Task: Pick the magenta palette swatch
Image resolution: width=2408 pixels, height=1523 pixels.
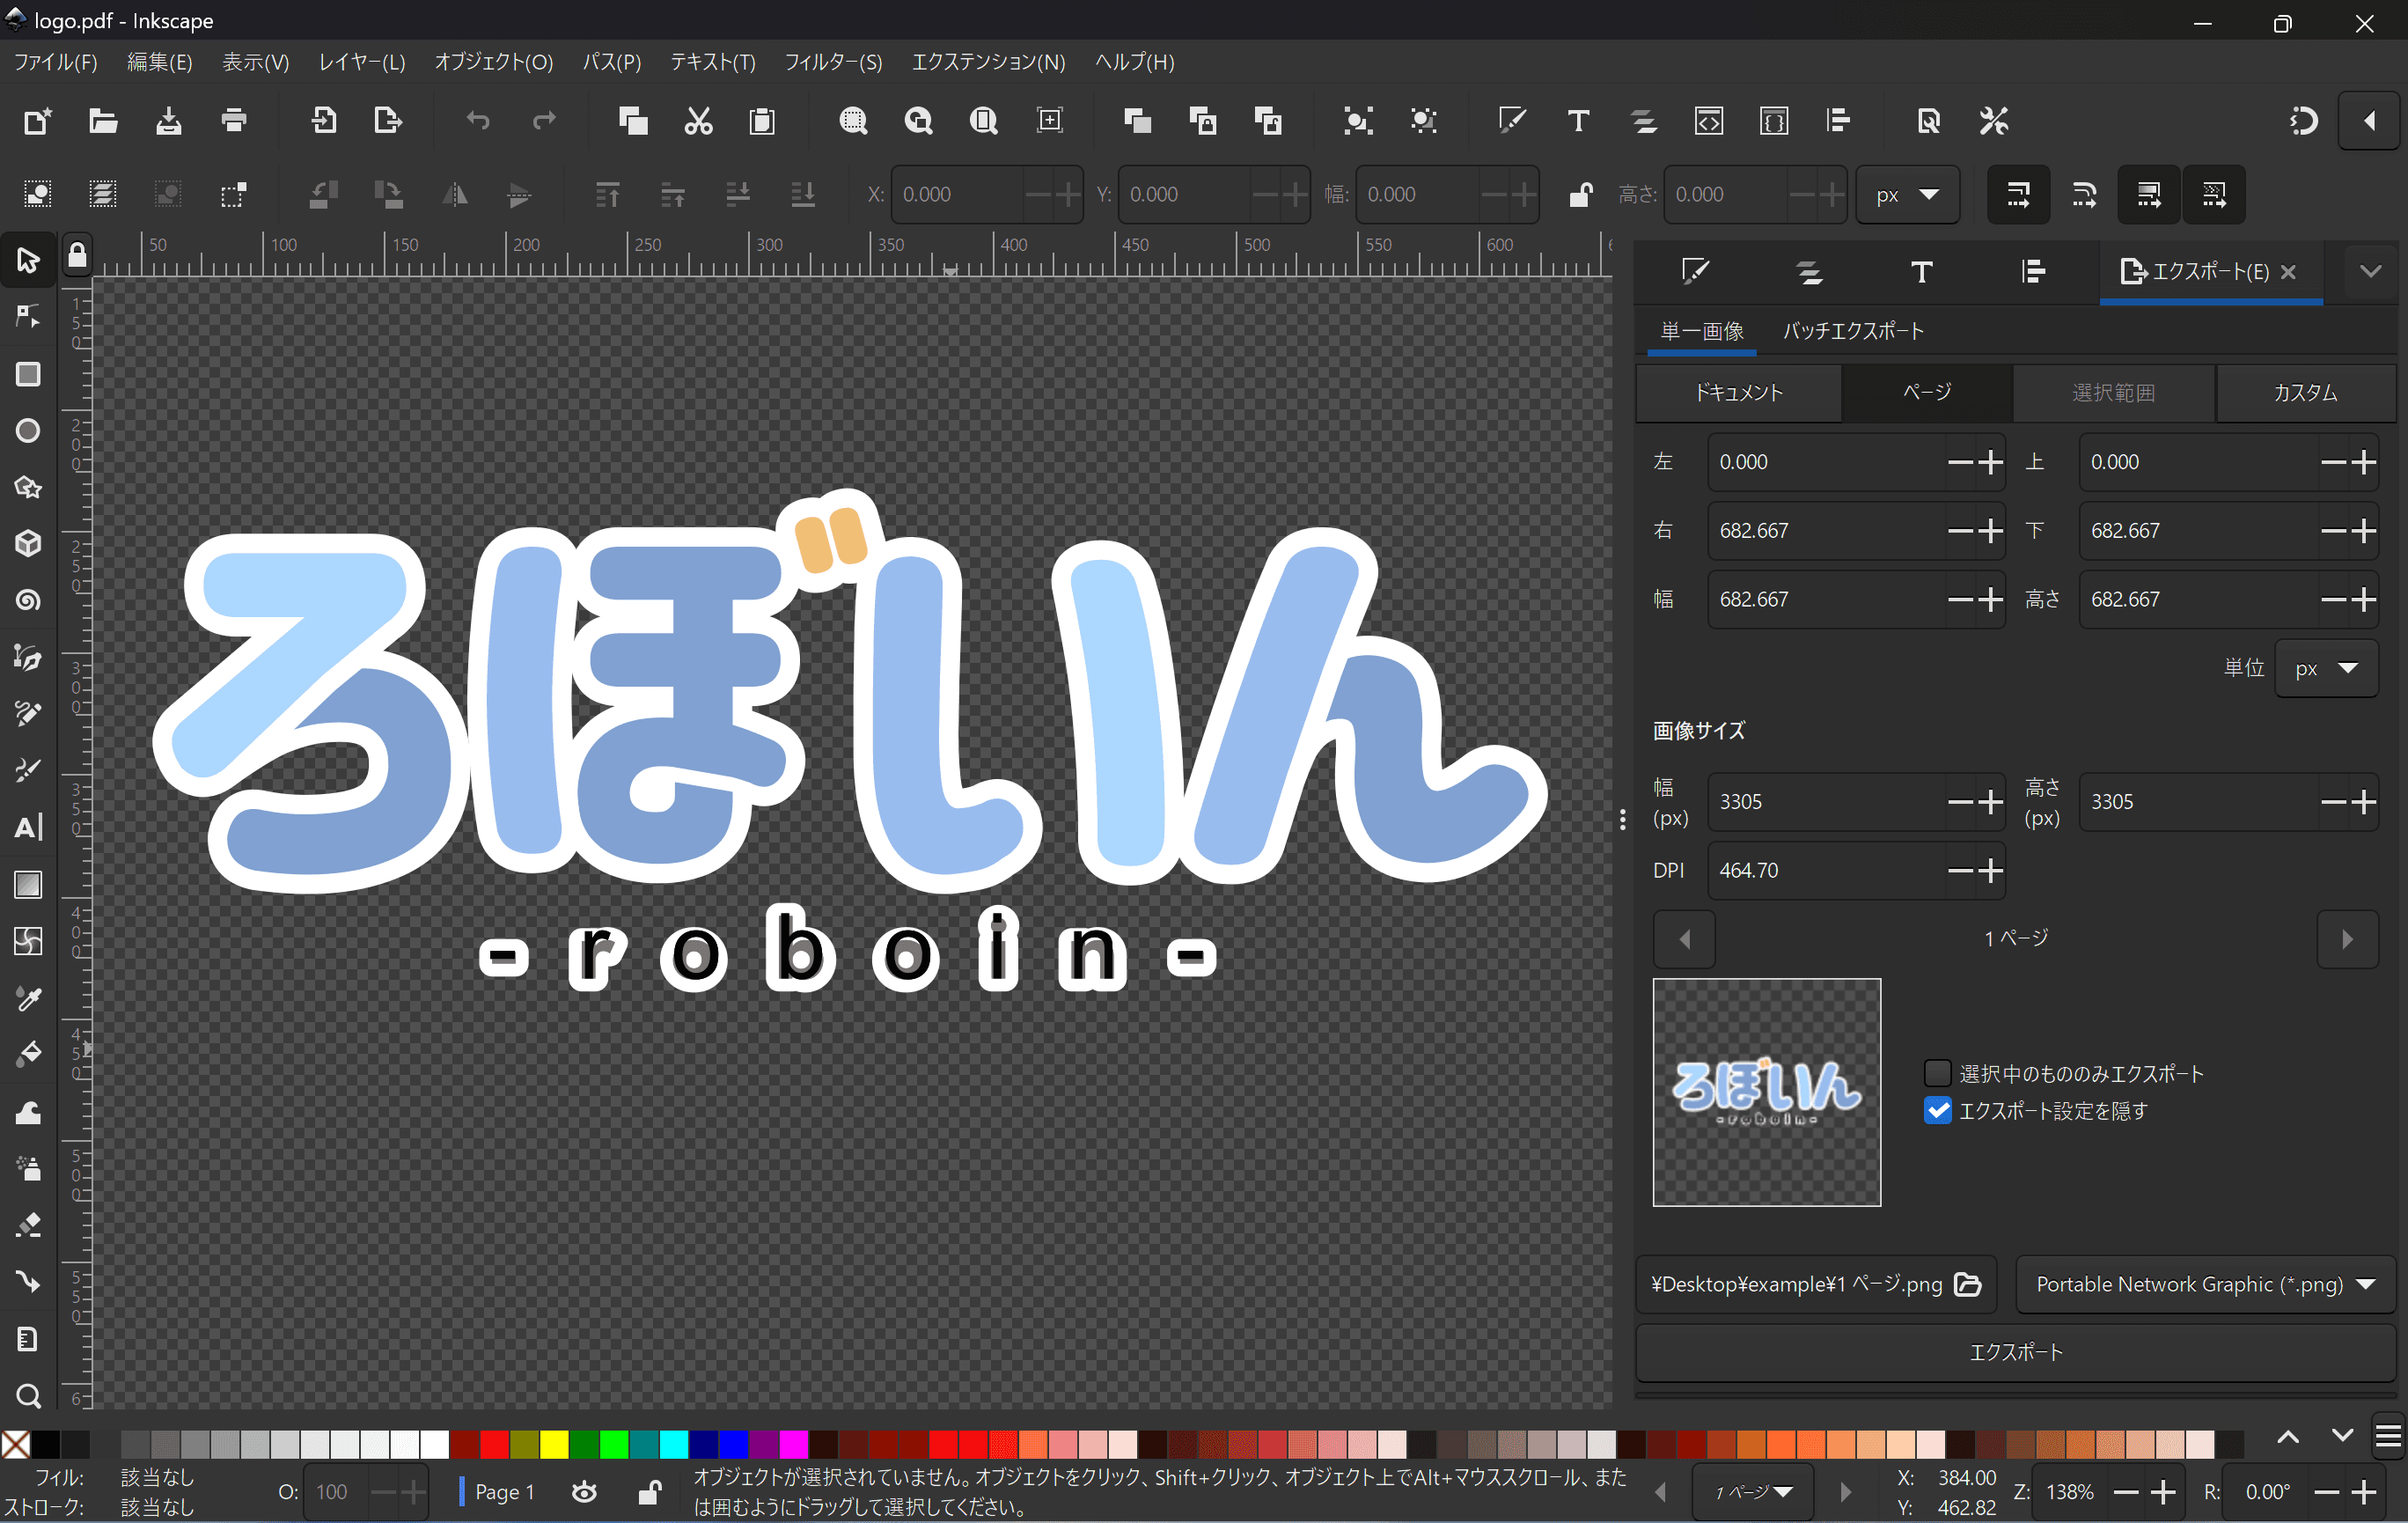Action: (x=794, y=1443)
